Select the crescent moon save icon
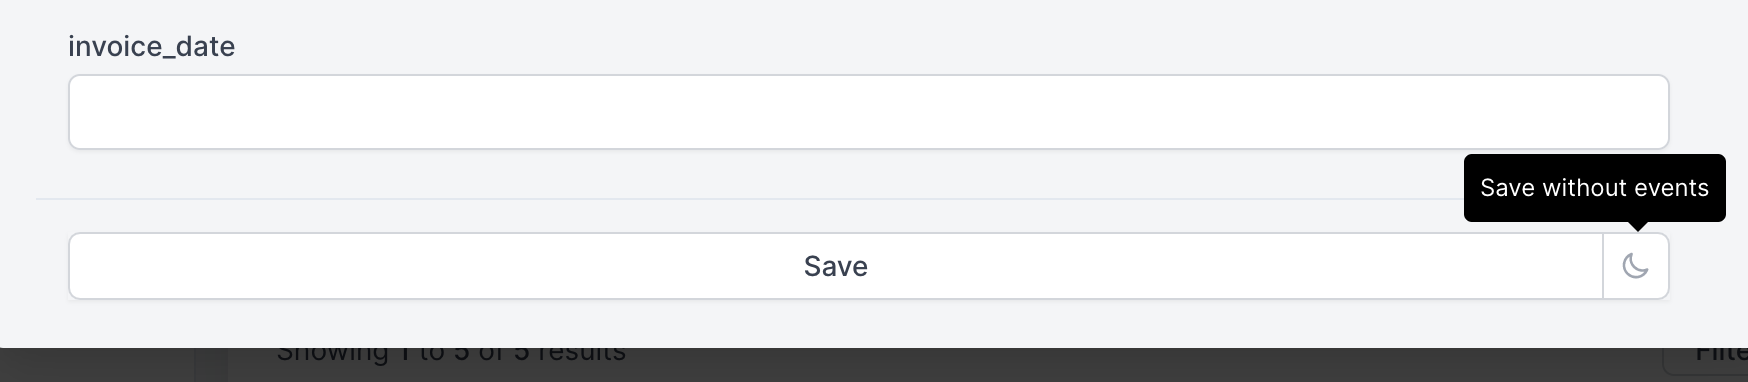The width and height of the screenshot is (1748, 382). 1636,266
